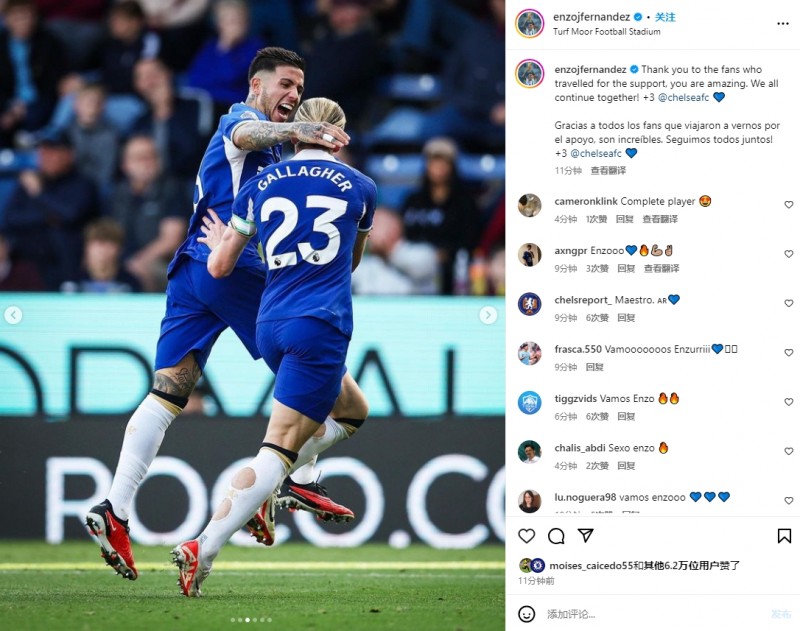Show translation of the caption (查看翻译)
The image size is (800, 631).
(608, 170)
